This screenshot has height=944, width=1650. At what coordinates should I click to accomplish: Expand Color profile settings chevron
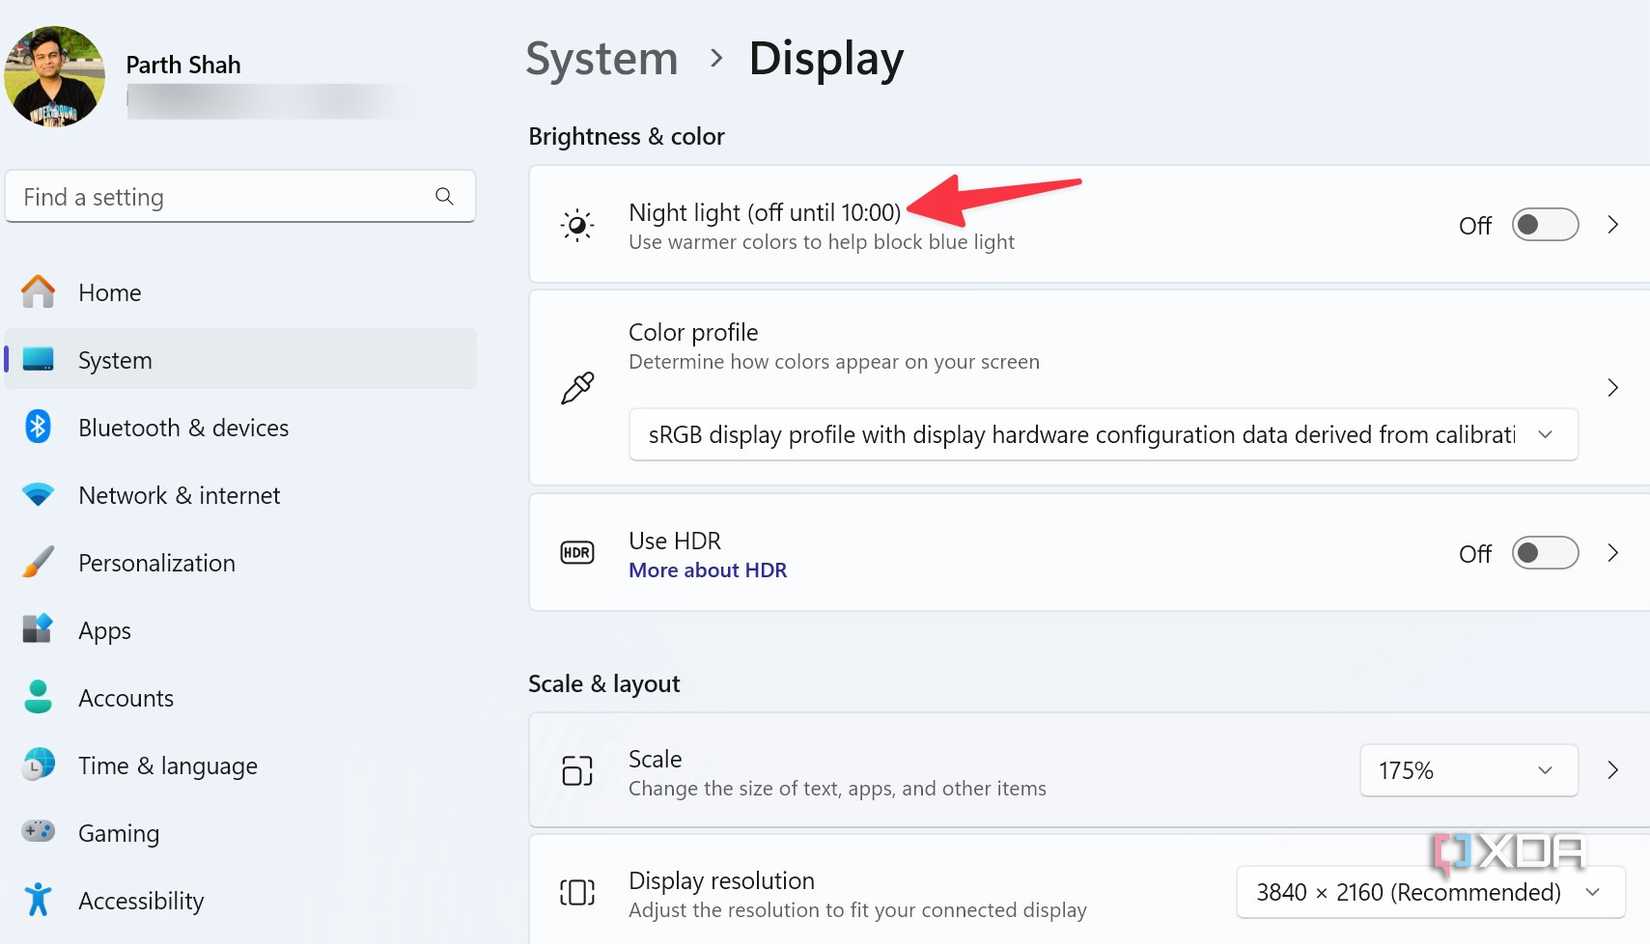[1613, 387]
